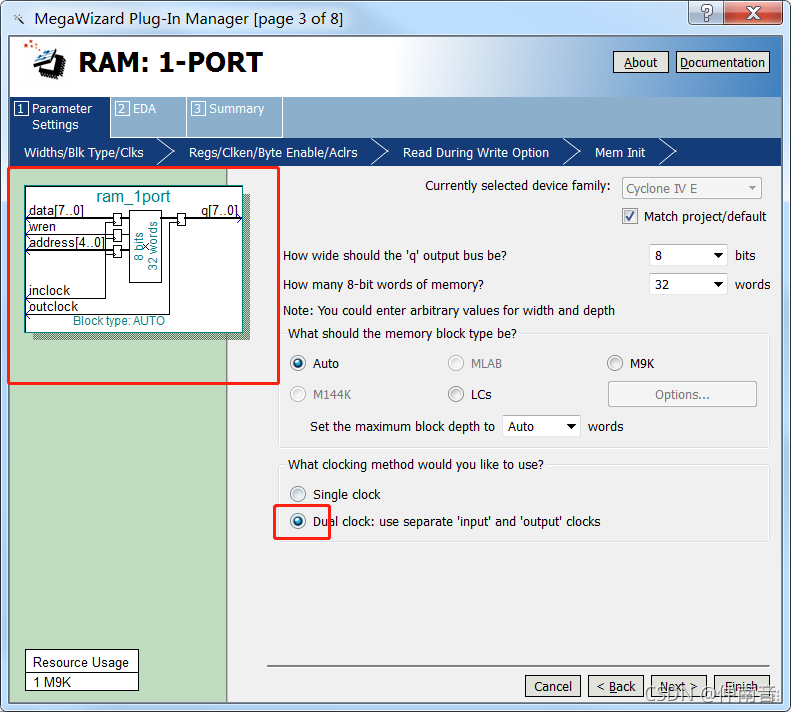Go to Read During Write Option step
The image size is (791, 712).
476,152
